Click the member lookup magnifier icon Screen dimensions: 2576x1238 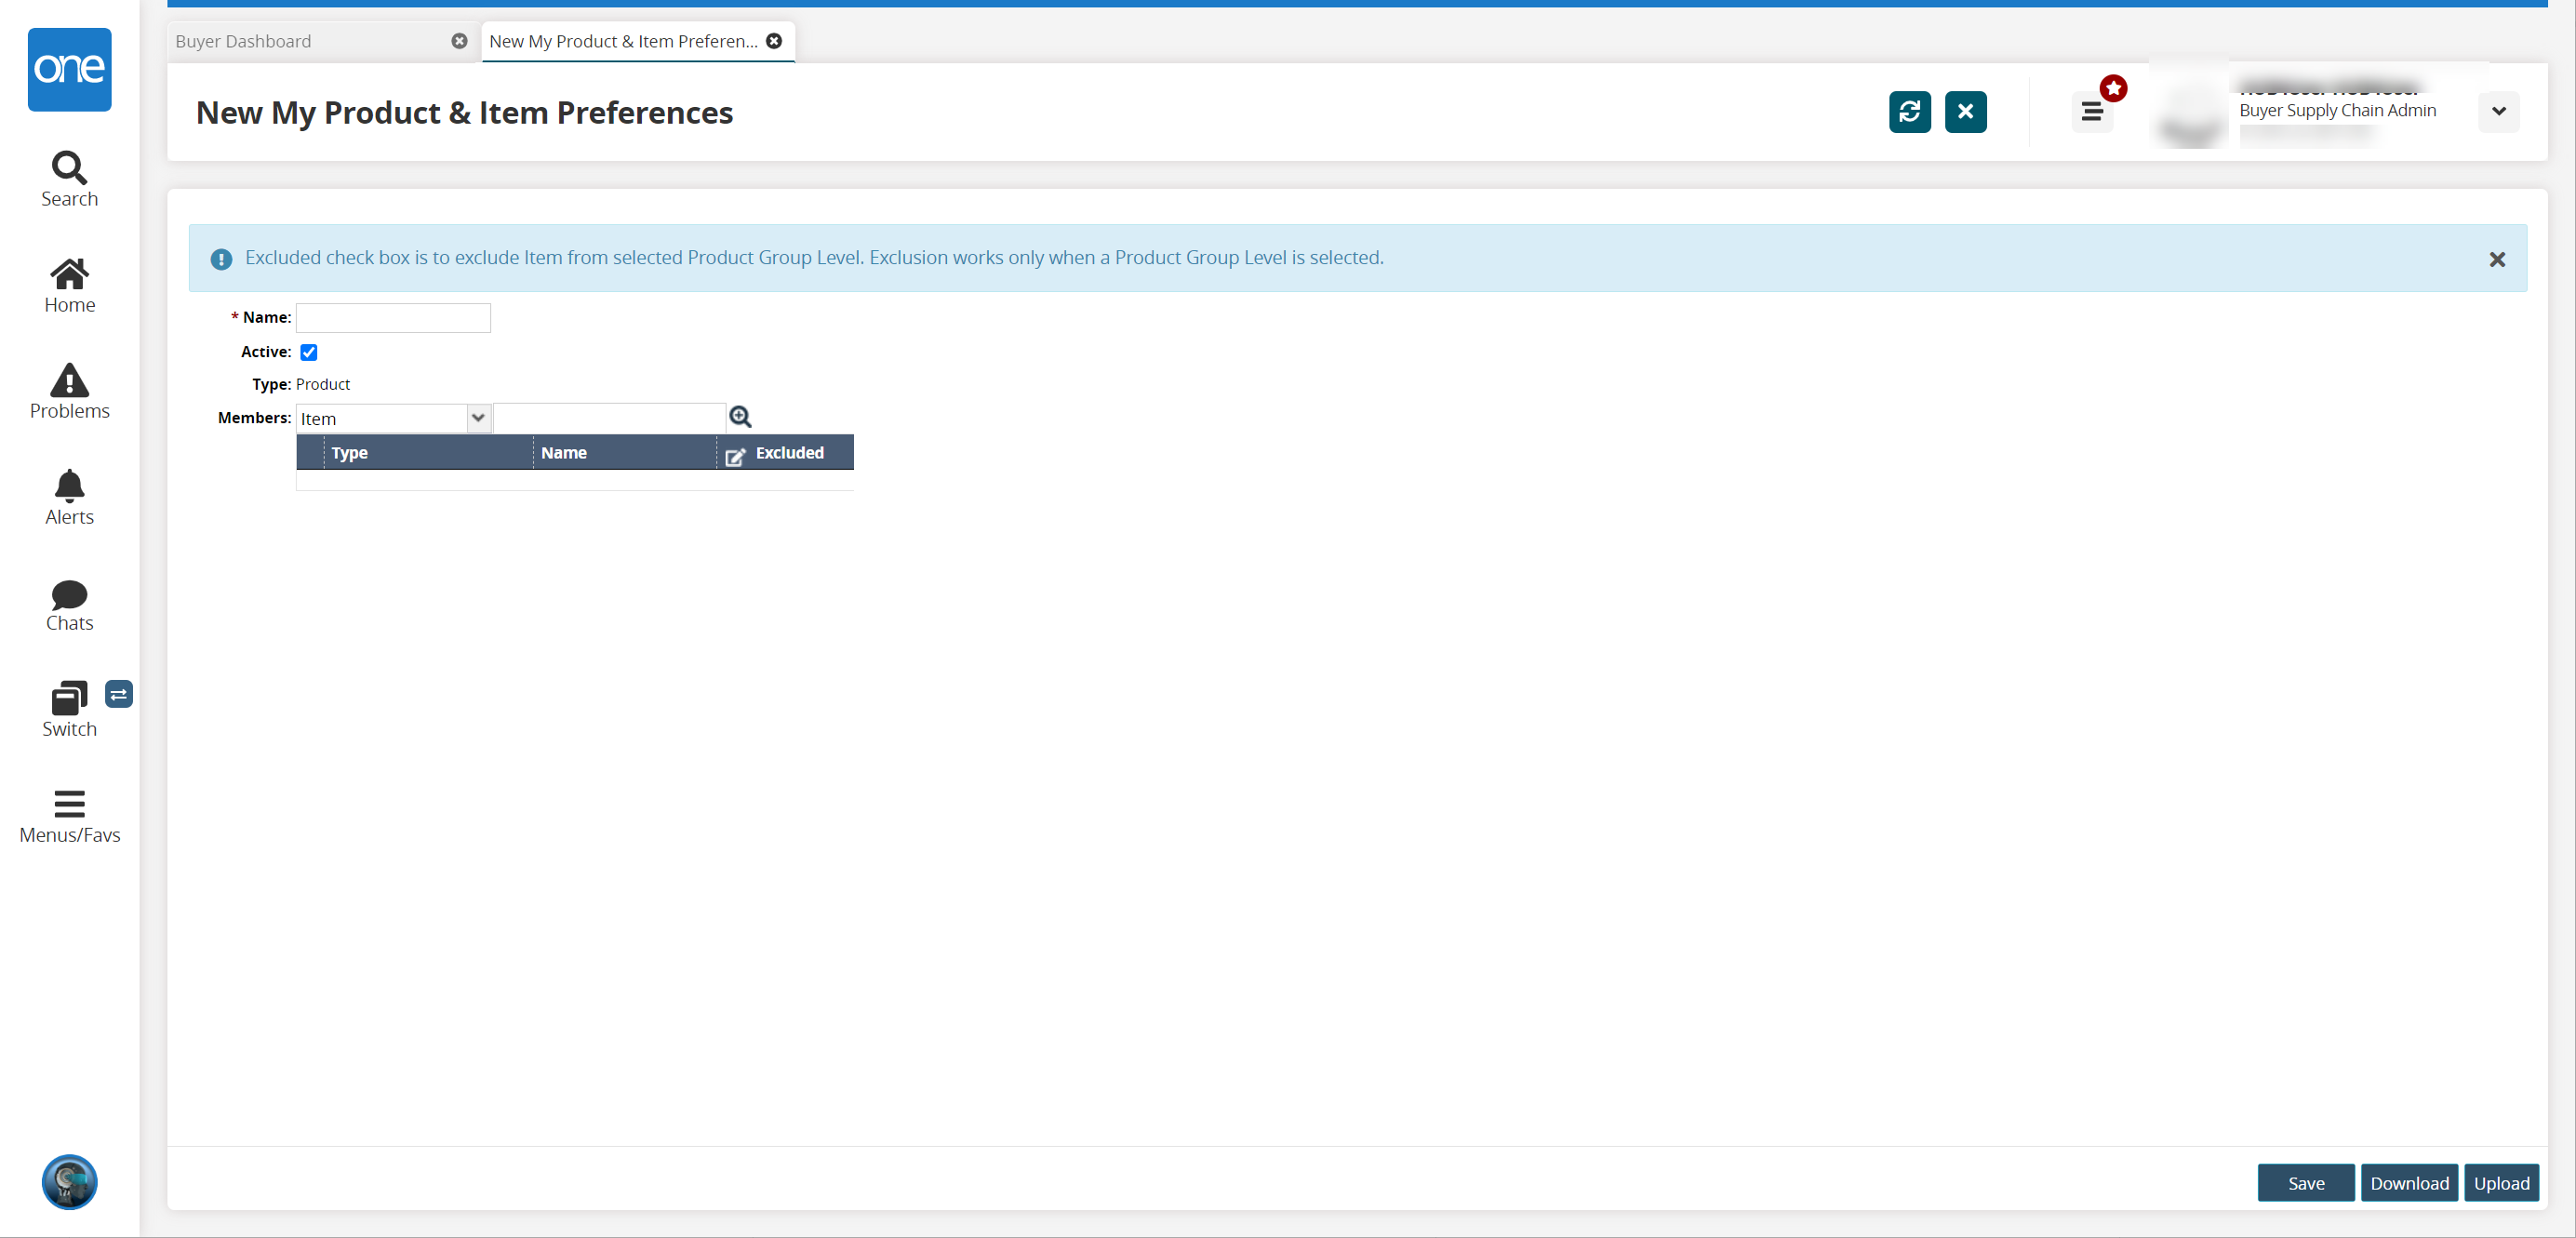coord(740,418)
